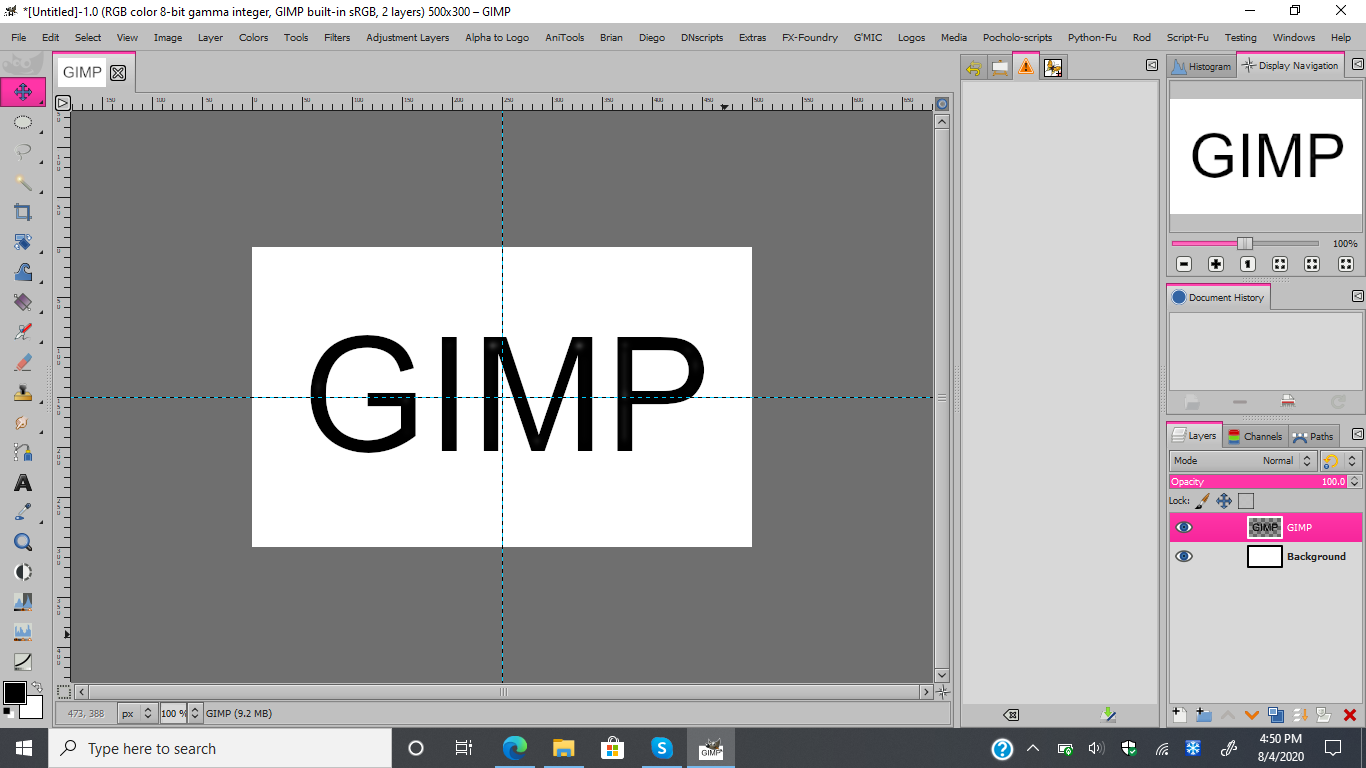Click the Windows taskbar search box
The width and height of the screenshot is (1366, 768).
click(x=220, y=748)
